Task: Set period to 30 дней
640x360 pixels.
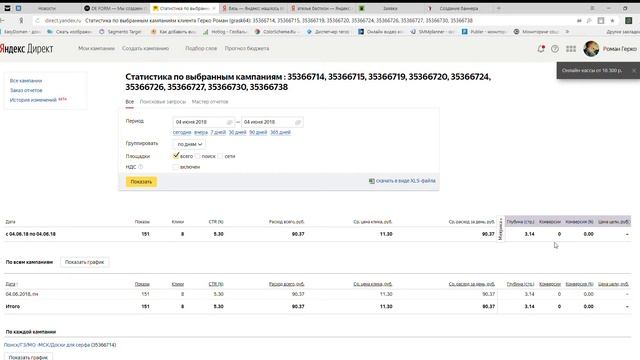Action: point(237,132)
